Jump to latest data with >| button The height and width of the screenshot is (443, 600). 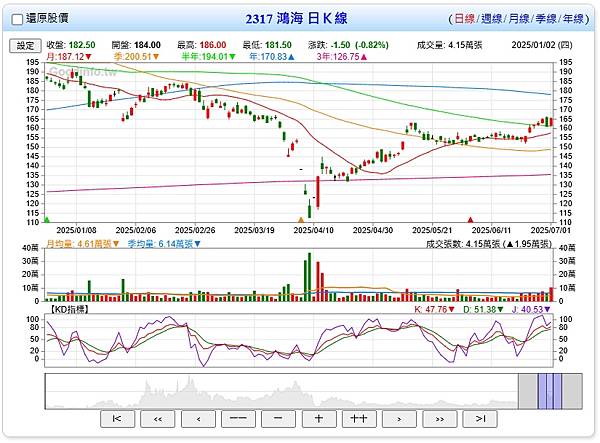pos(480,419)
